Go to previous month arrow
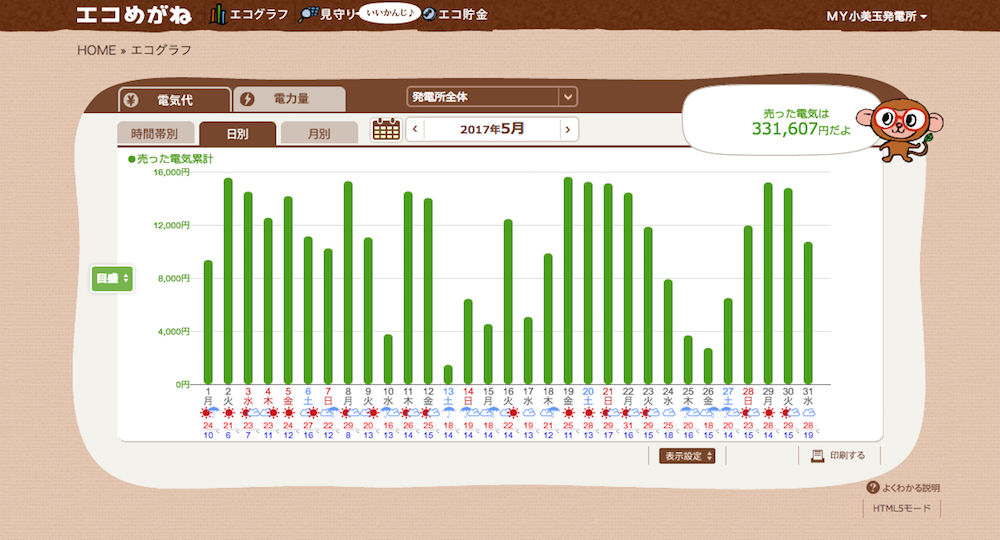The width and height of the screenshot is (1000, 540). [415, 129]
